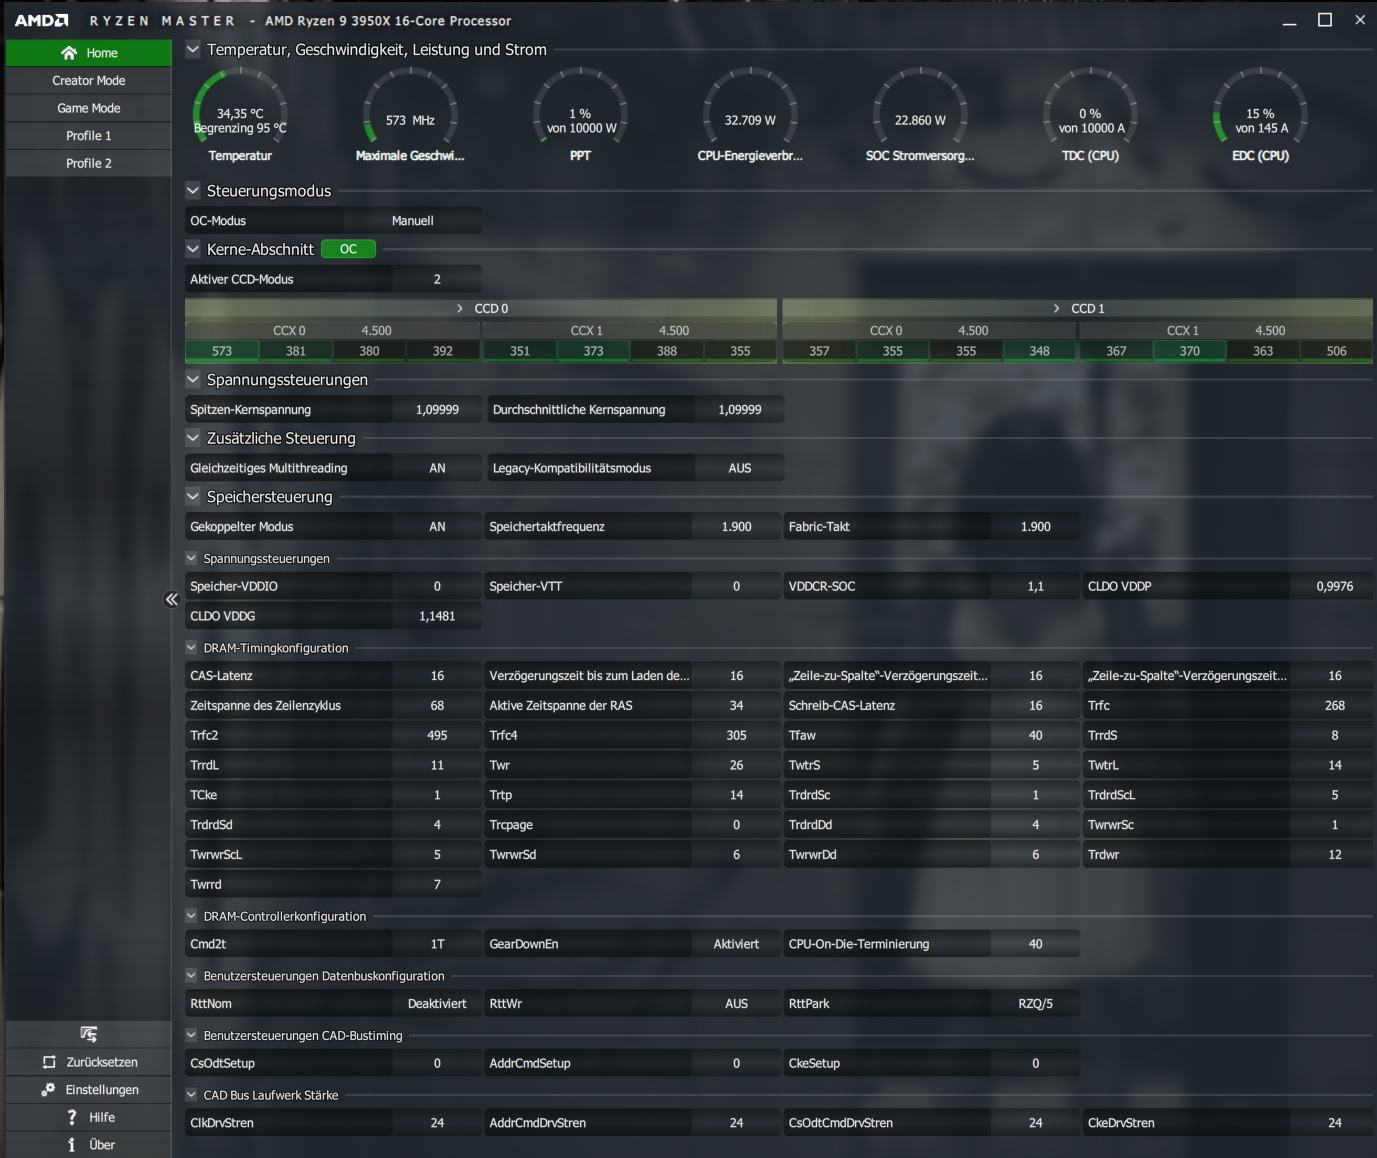The width and height of the screenshot is (1377, 1158).
Task: Toggle GearDownEn Aktiviert value
Action: [x=736, y=944]
